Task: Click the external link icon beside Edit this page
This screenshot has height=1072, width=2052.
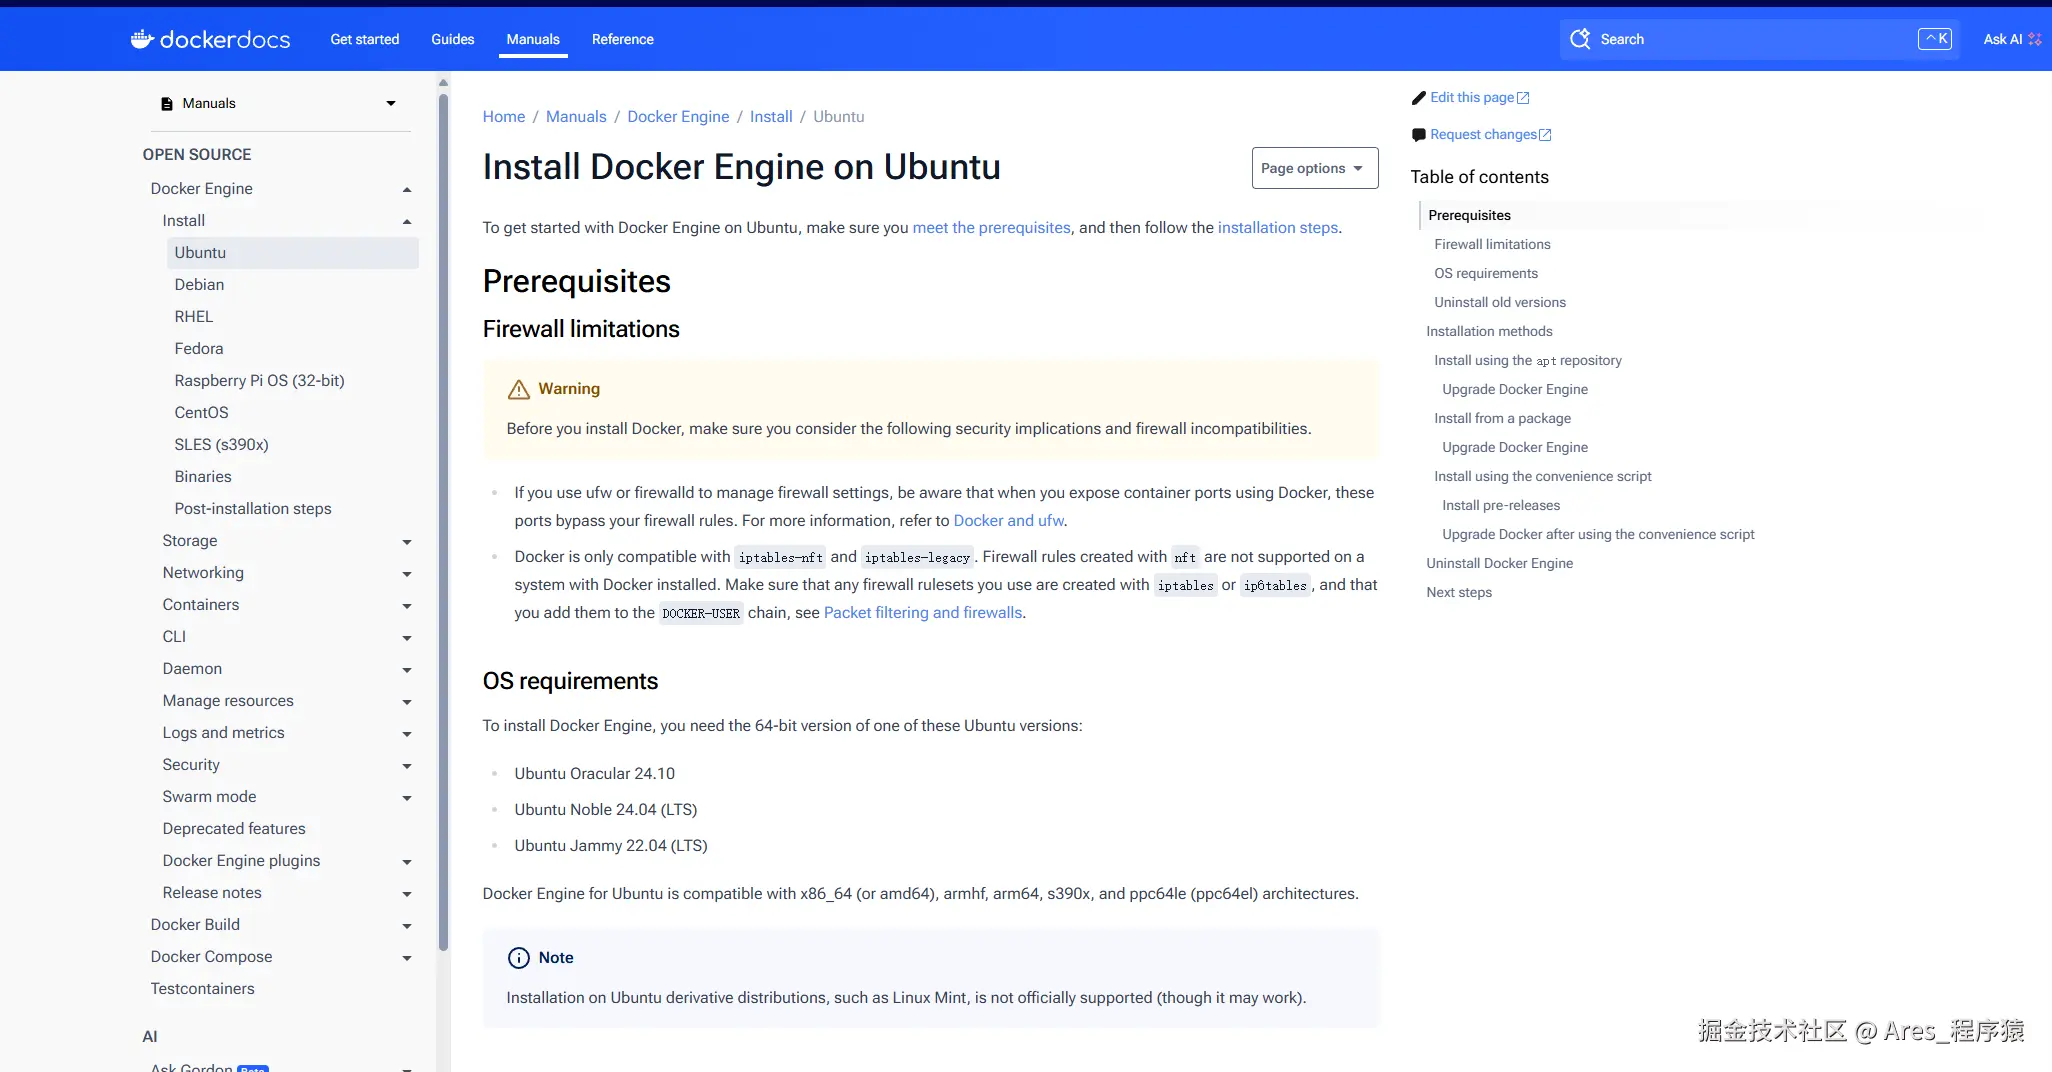Action: pos(1523,98)
